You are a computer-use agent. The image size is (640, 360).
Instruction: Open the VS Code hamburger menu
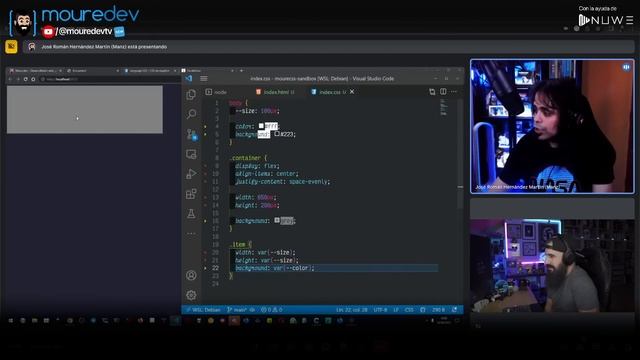coord(204,78)
